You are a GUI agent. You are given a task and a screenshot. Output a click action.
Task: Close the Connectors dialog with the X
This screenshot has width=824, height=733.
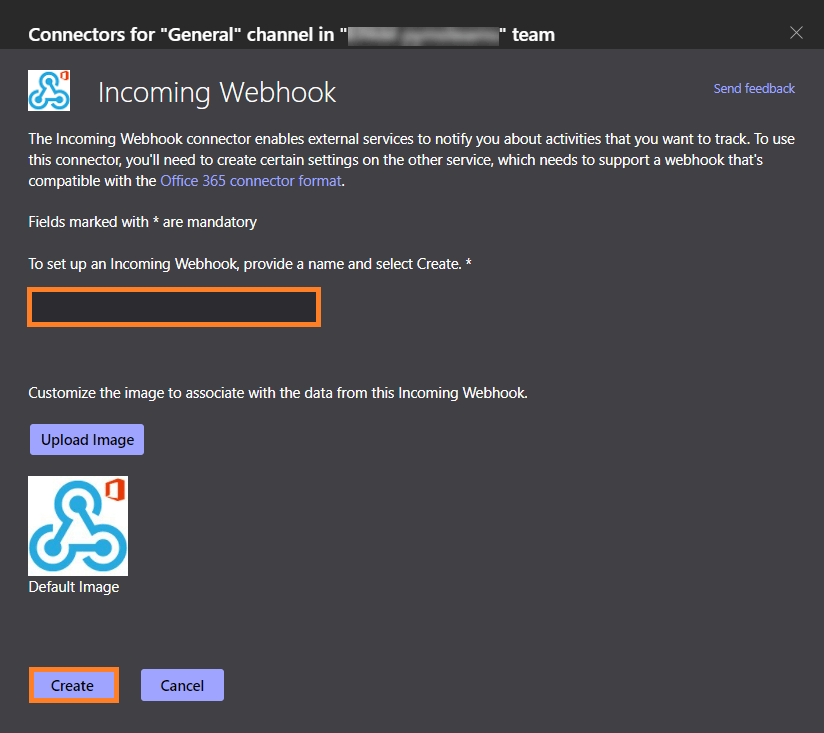point(796,33)
